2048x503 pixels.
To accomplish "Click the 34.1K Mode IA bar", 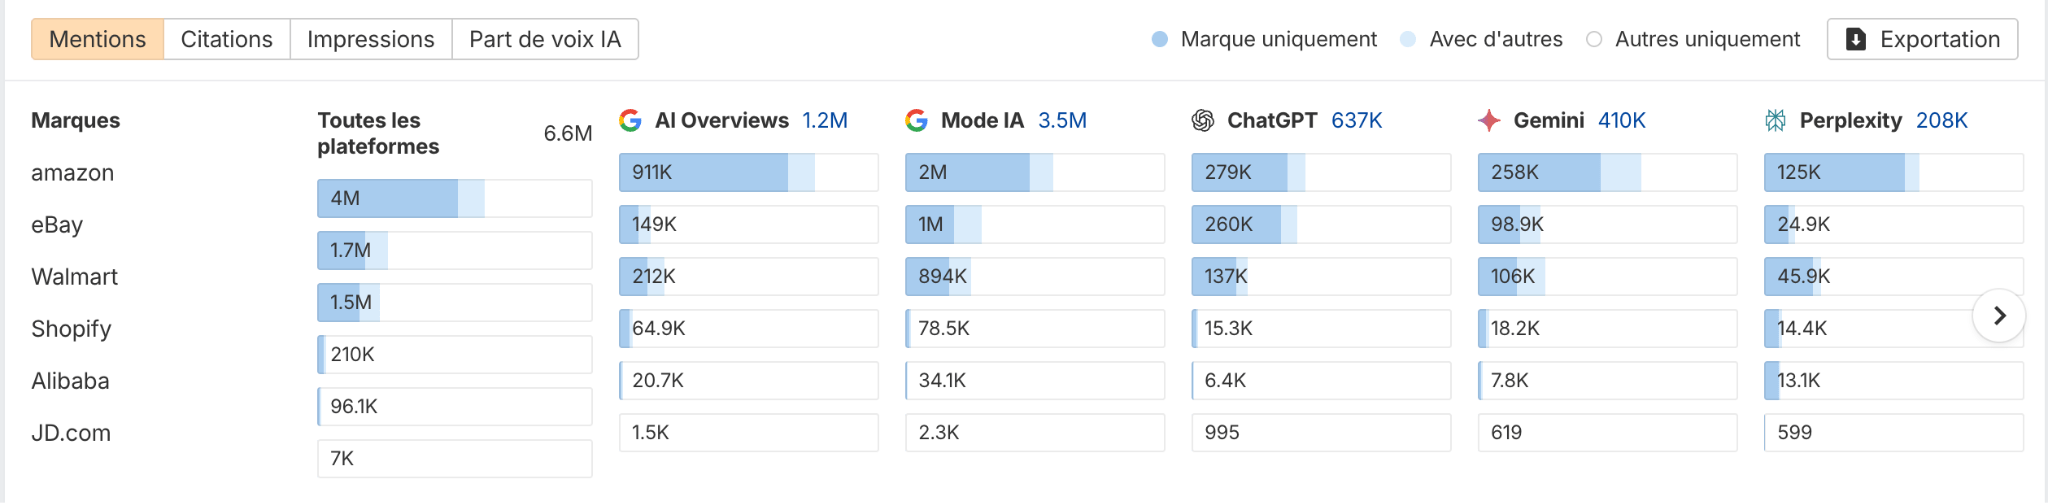I will [1035, 380].
